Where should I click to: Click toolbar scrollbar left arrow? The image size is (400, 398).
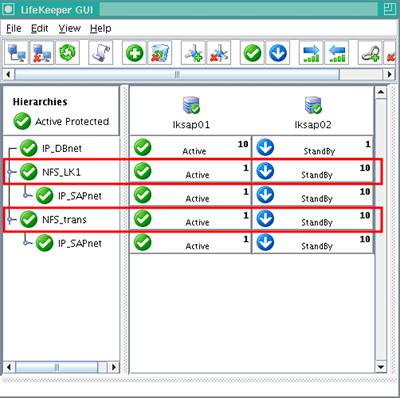point(8,74)
